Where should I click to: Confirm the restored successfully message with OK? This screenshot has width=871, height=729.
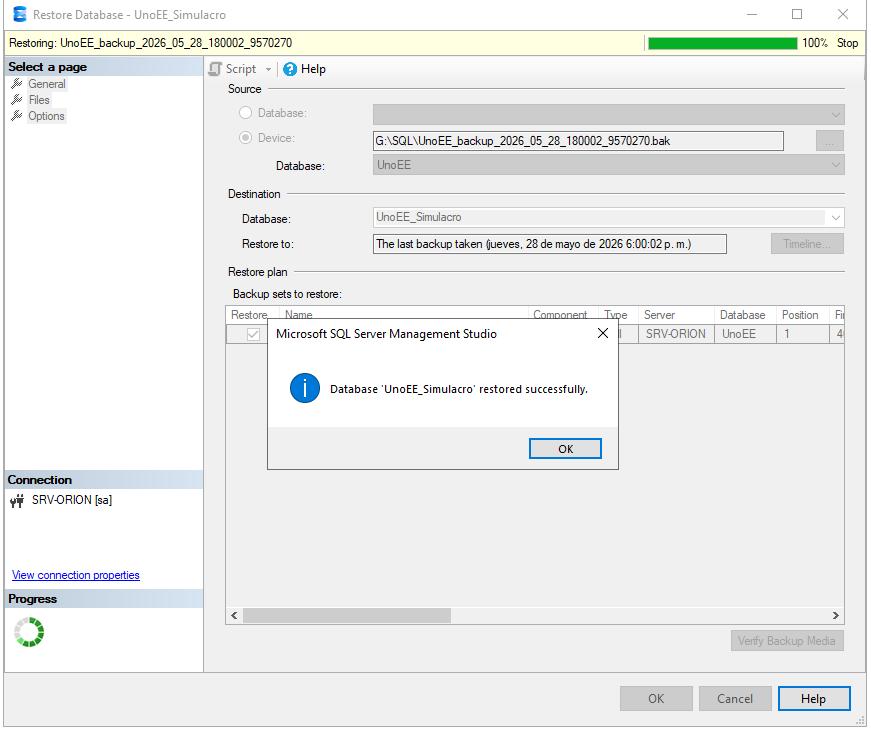point(565,449)
